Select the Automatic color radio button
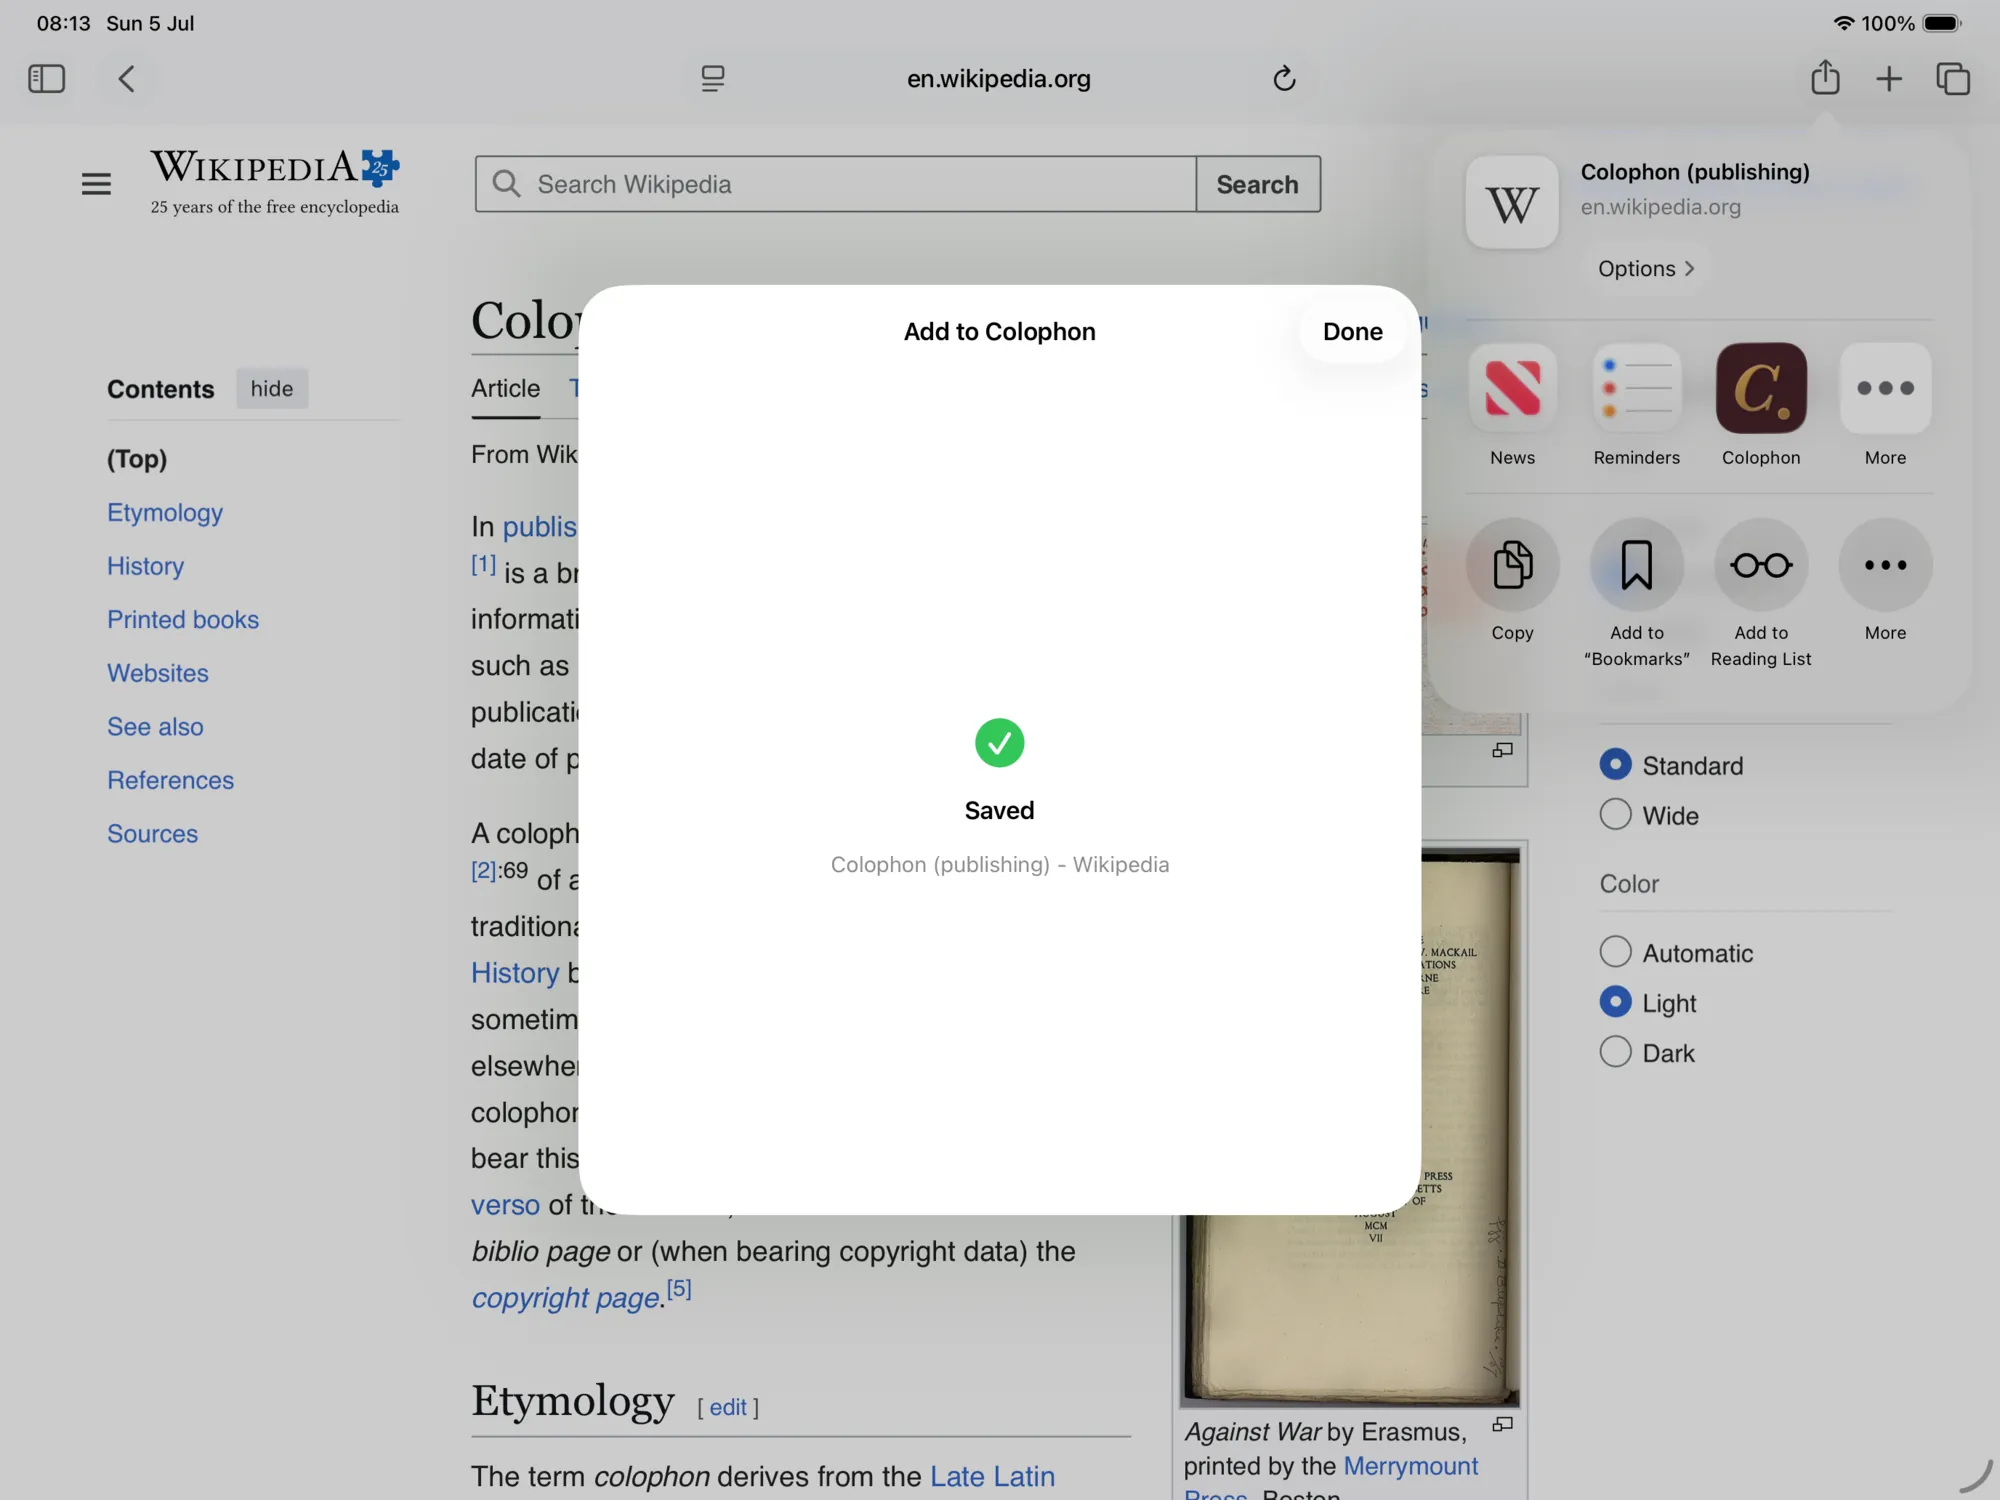Image resolution: width=2000 pixels, height=1500 pixels. 1615,951
